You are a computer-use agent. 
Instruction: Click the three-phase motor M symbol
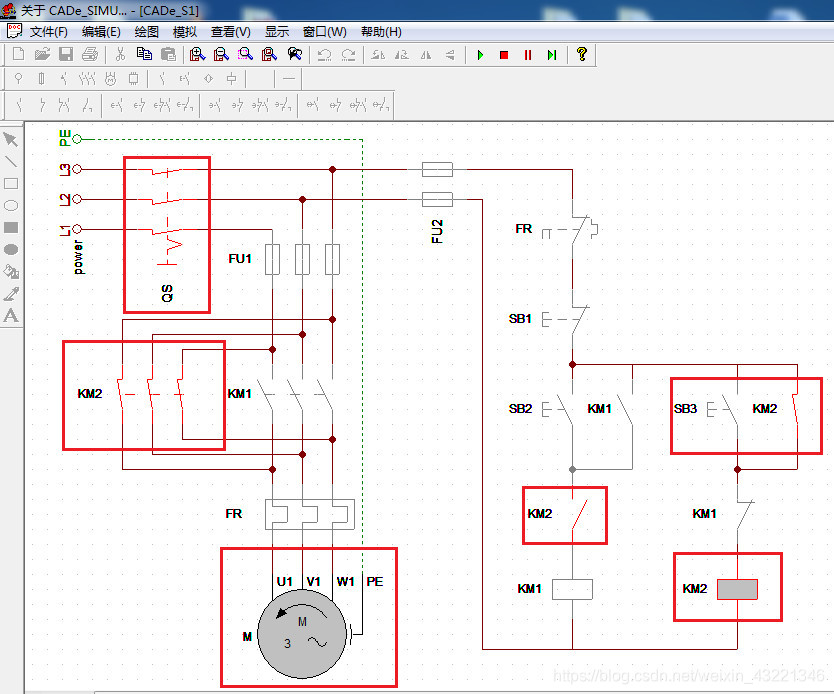click(x=302, y=634)
